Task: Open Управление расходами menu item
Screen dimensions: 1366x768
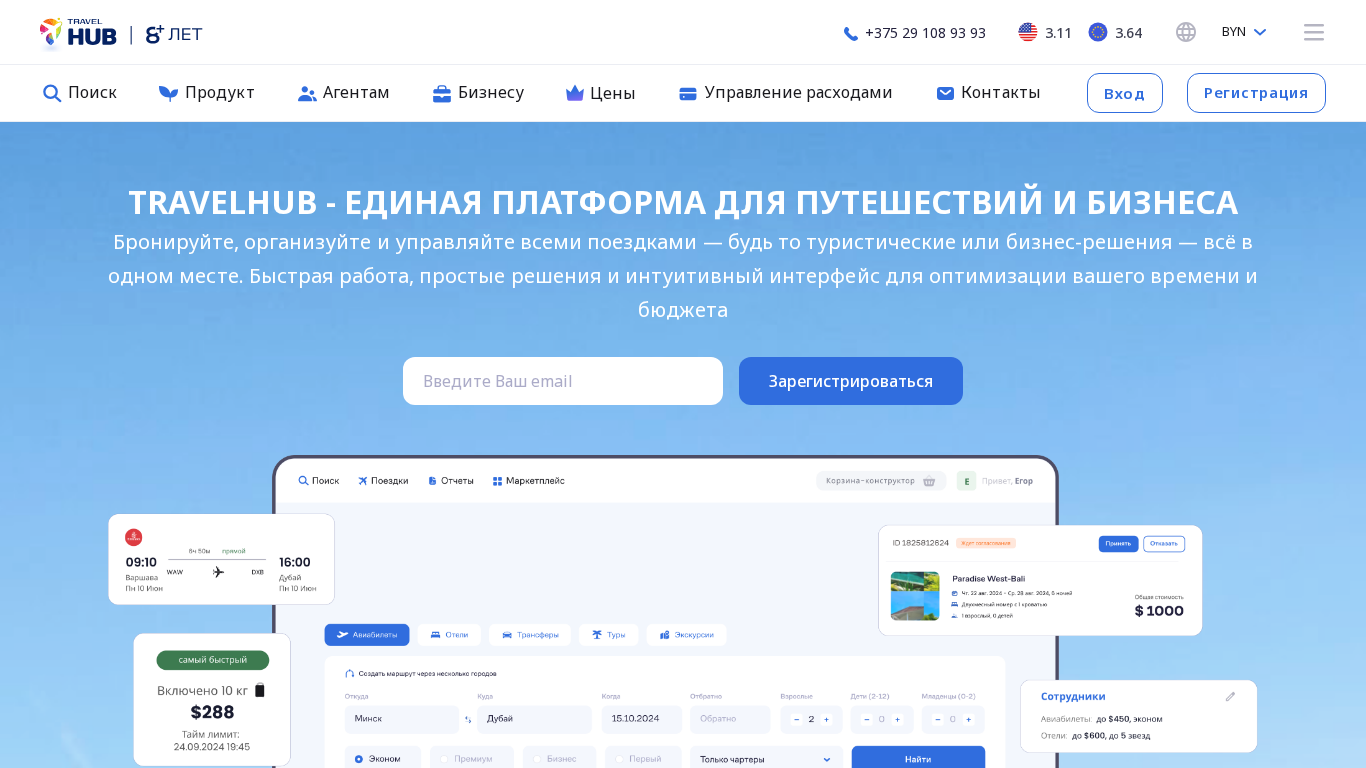Action: click(785, 93)
